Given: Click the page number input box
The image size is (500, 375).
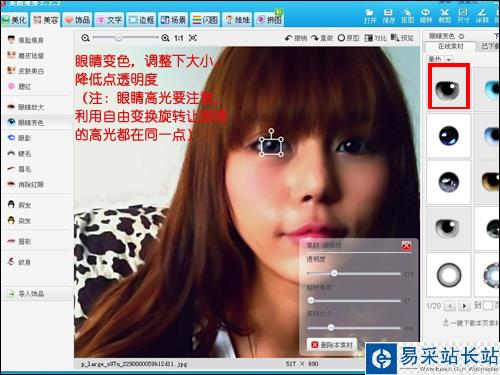Looking at the screenshot, I should [x=488, y=306].
